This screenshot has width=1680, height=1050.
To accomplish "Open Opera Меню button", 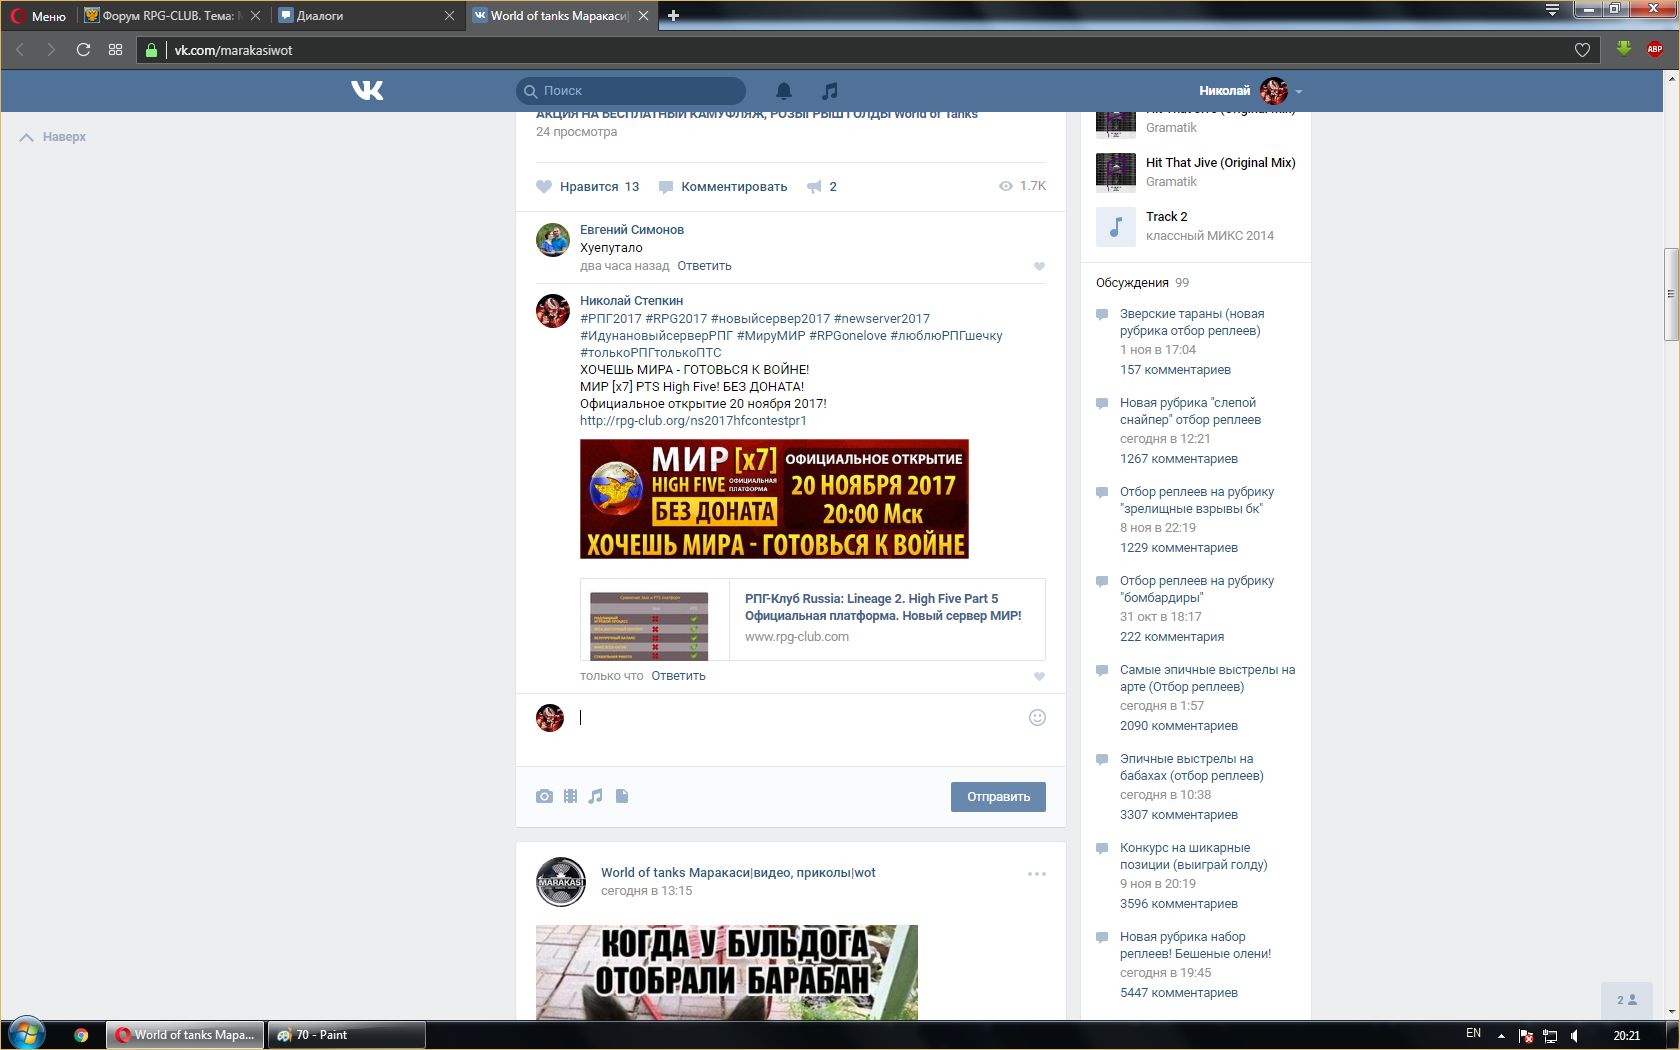I will pyautogui.click(x=38, y=15).
